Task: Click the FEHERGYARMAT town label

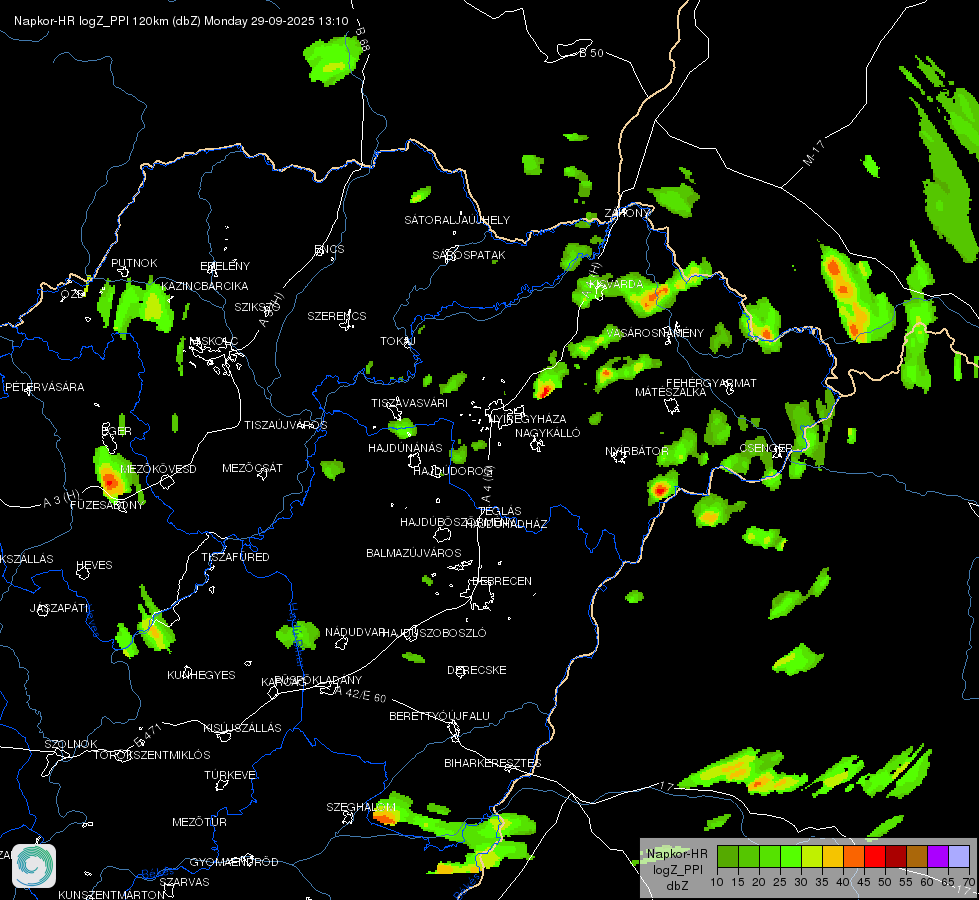Action: (711, 383)
